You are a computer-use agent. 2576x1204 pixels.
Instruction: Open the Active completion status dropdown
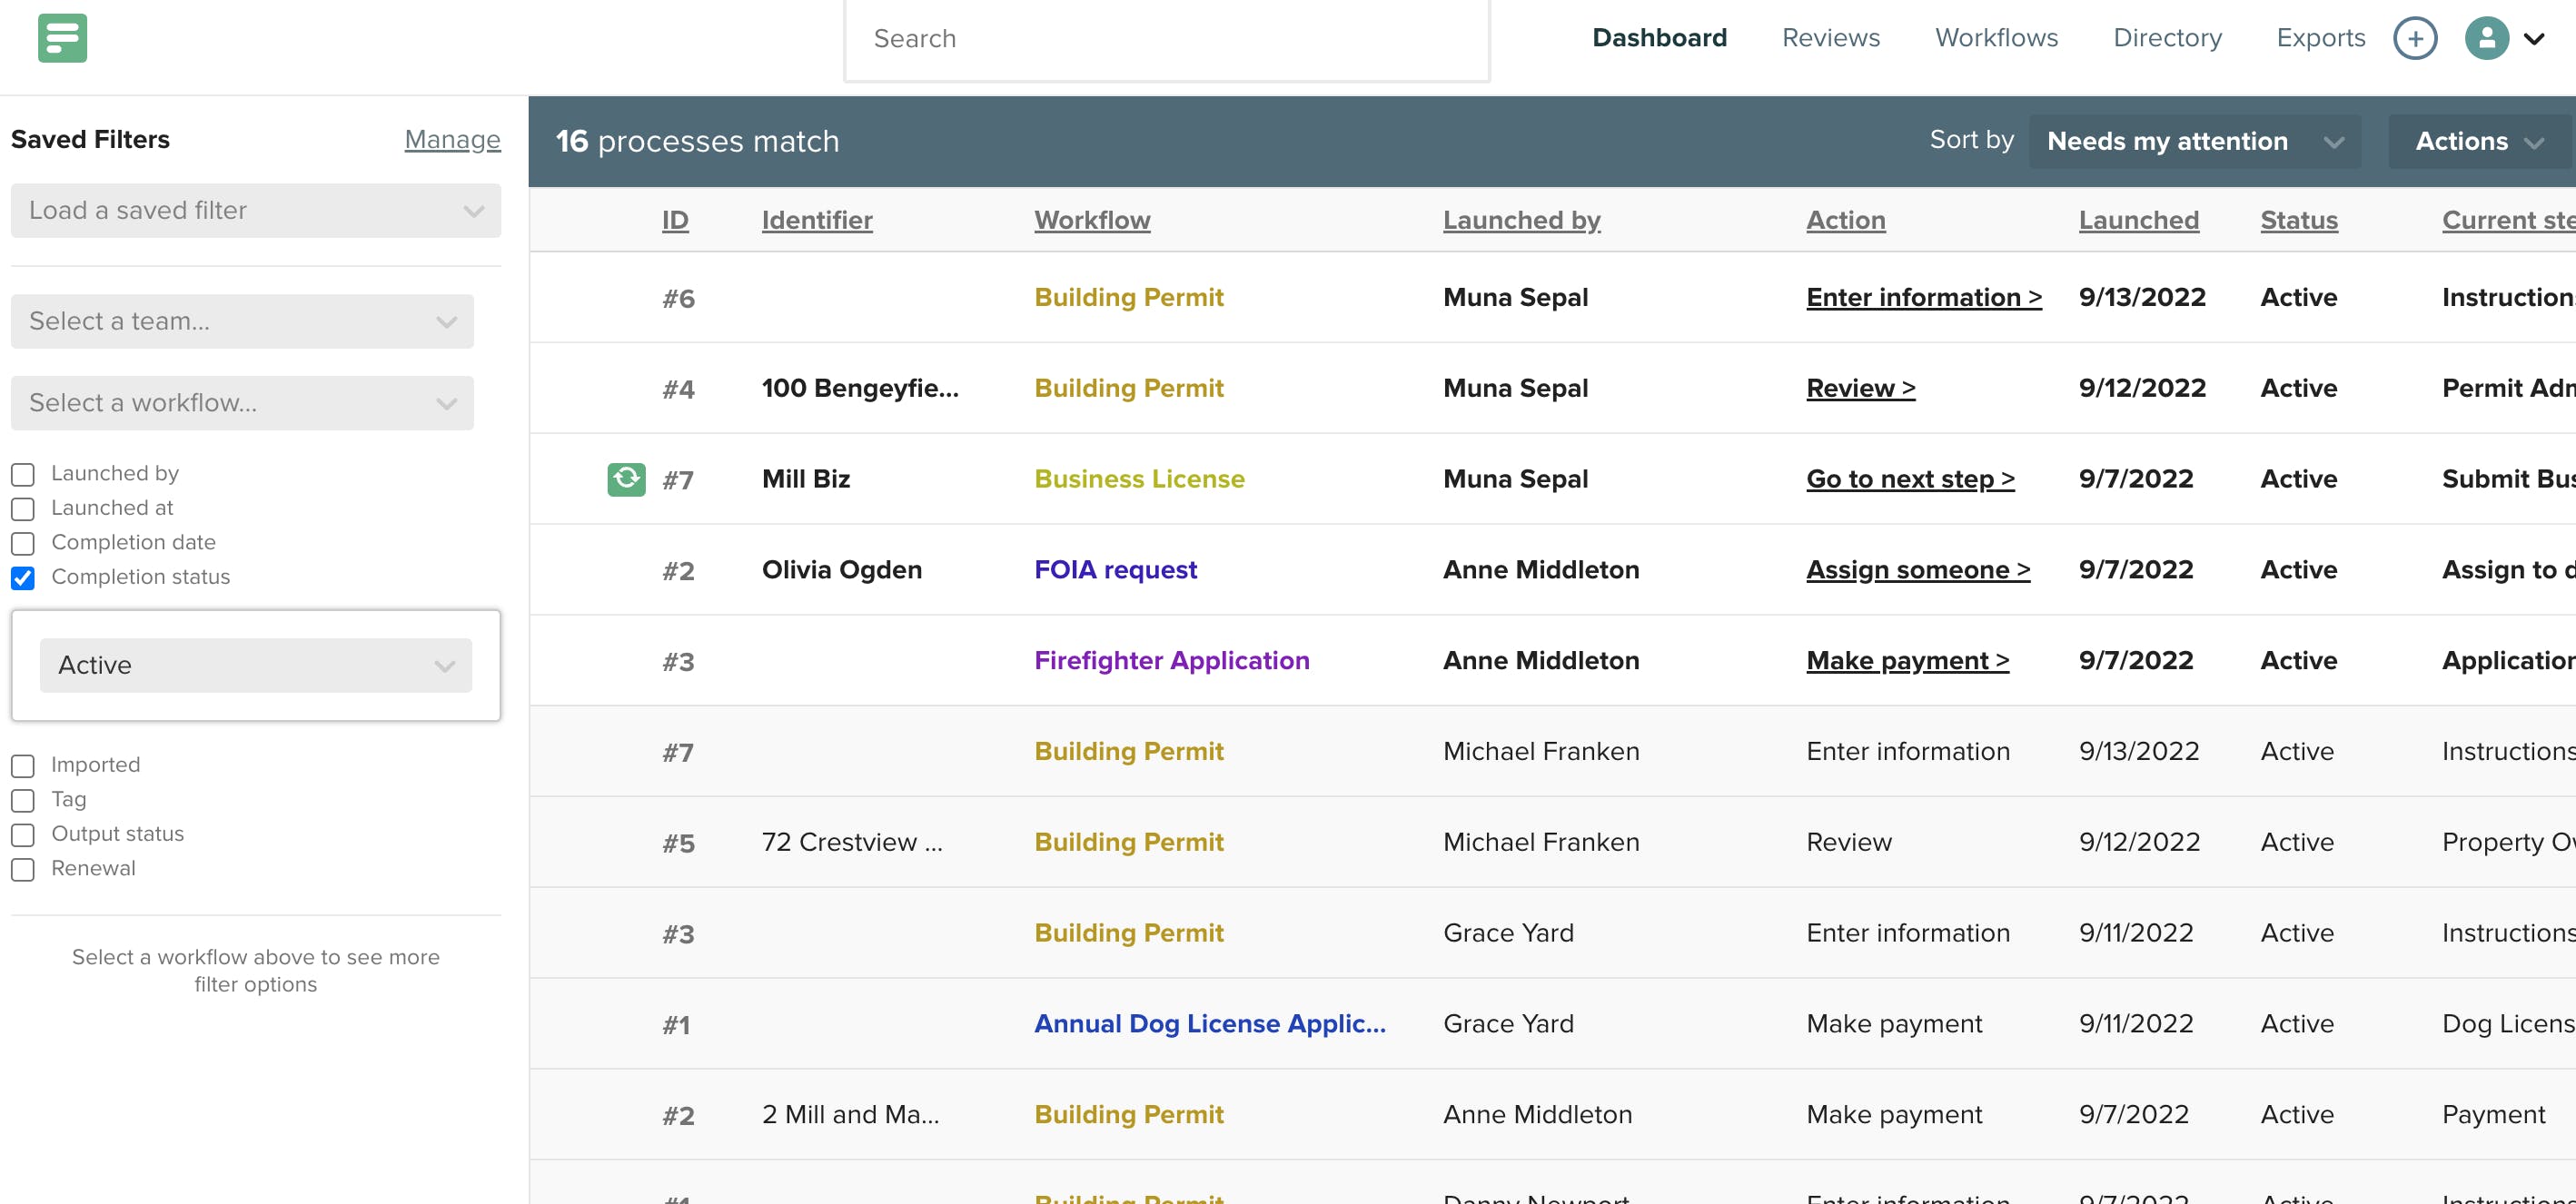(255, 665)
